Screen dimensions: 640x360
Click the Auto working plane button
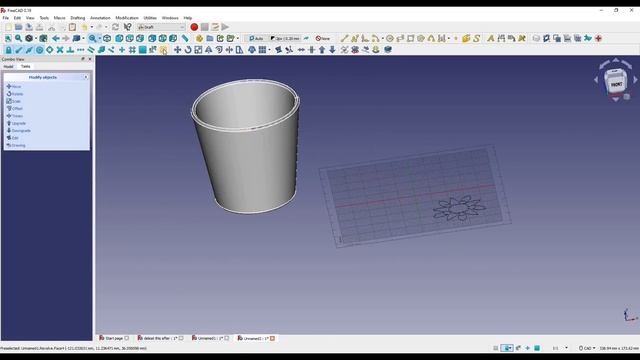256,38
